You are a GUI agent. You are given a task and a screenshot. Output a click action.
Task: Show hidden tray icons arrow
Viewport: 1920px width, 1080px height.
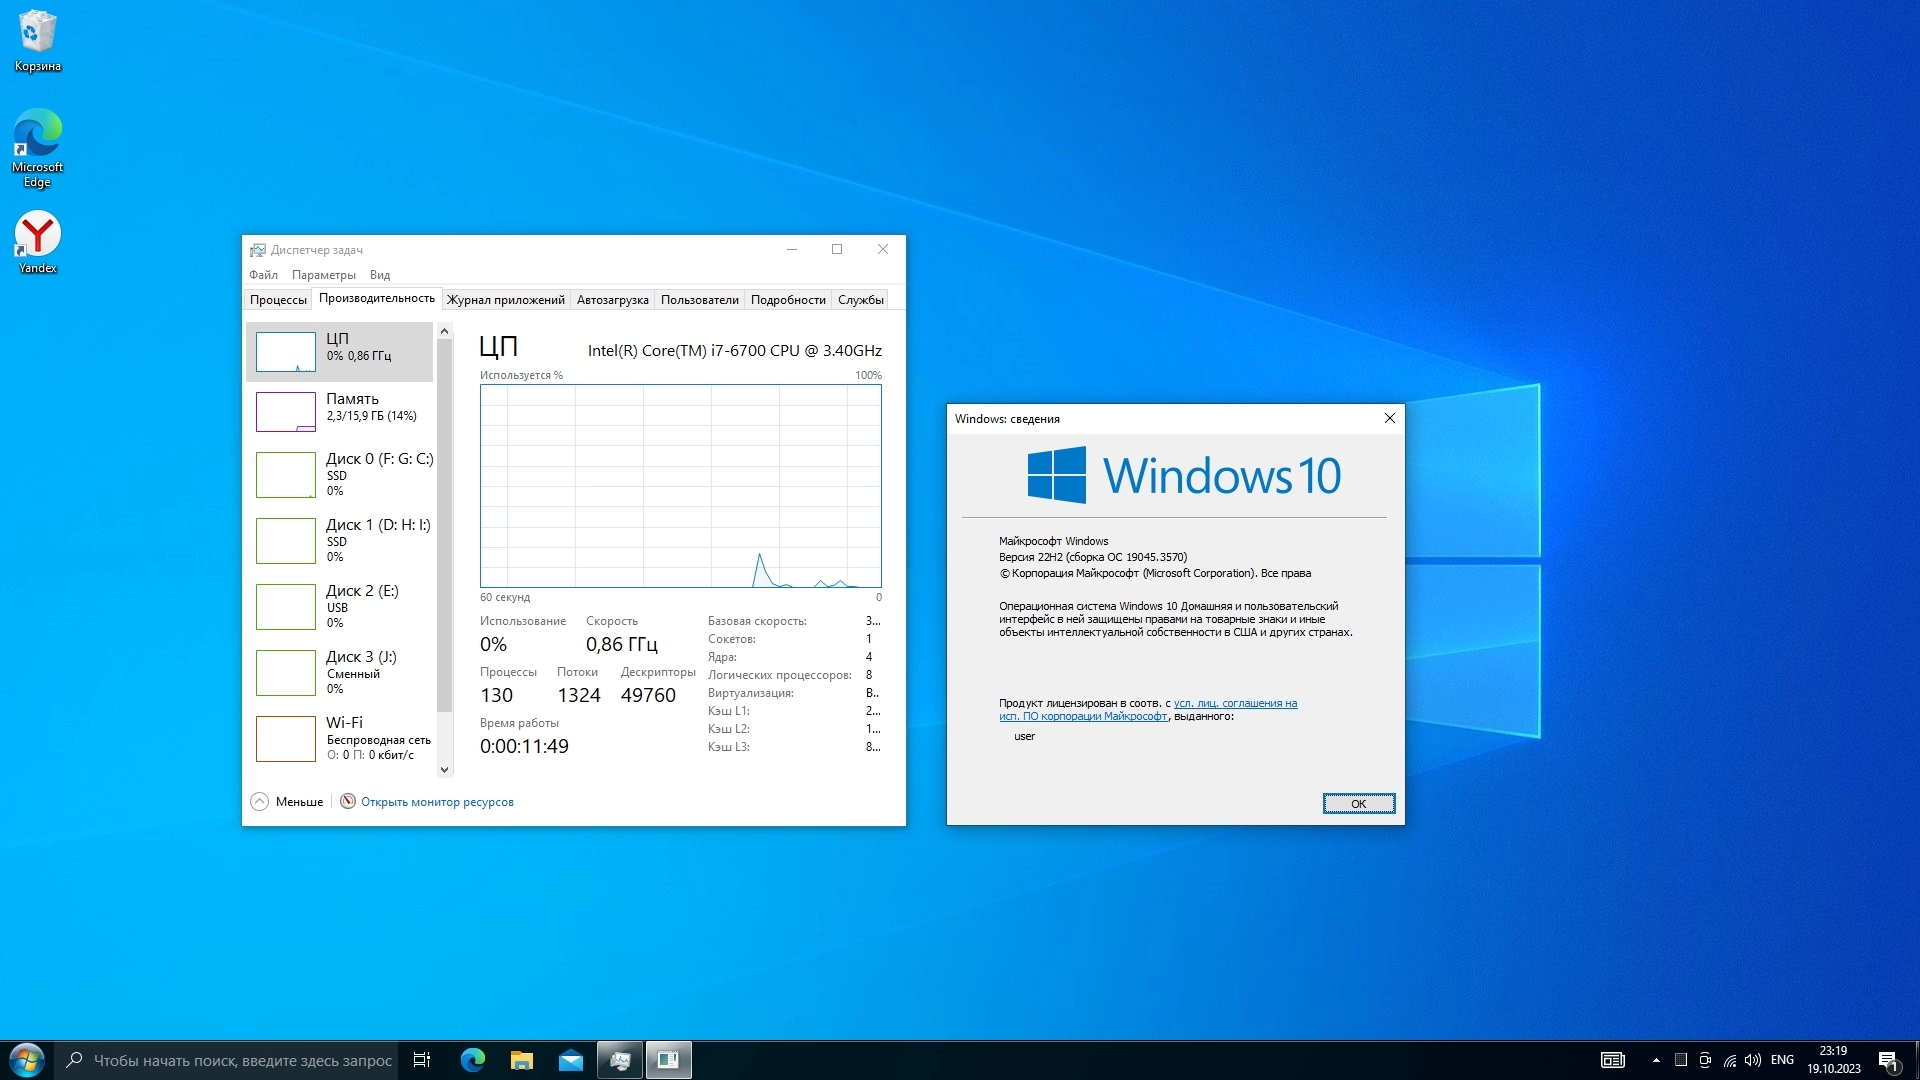tap(1656, 1060)
